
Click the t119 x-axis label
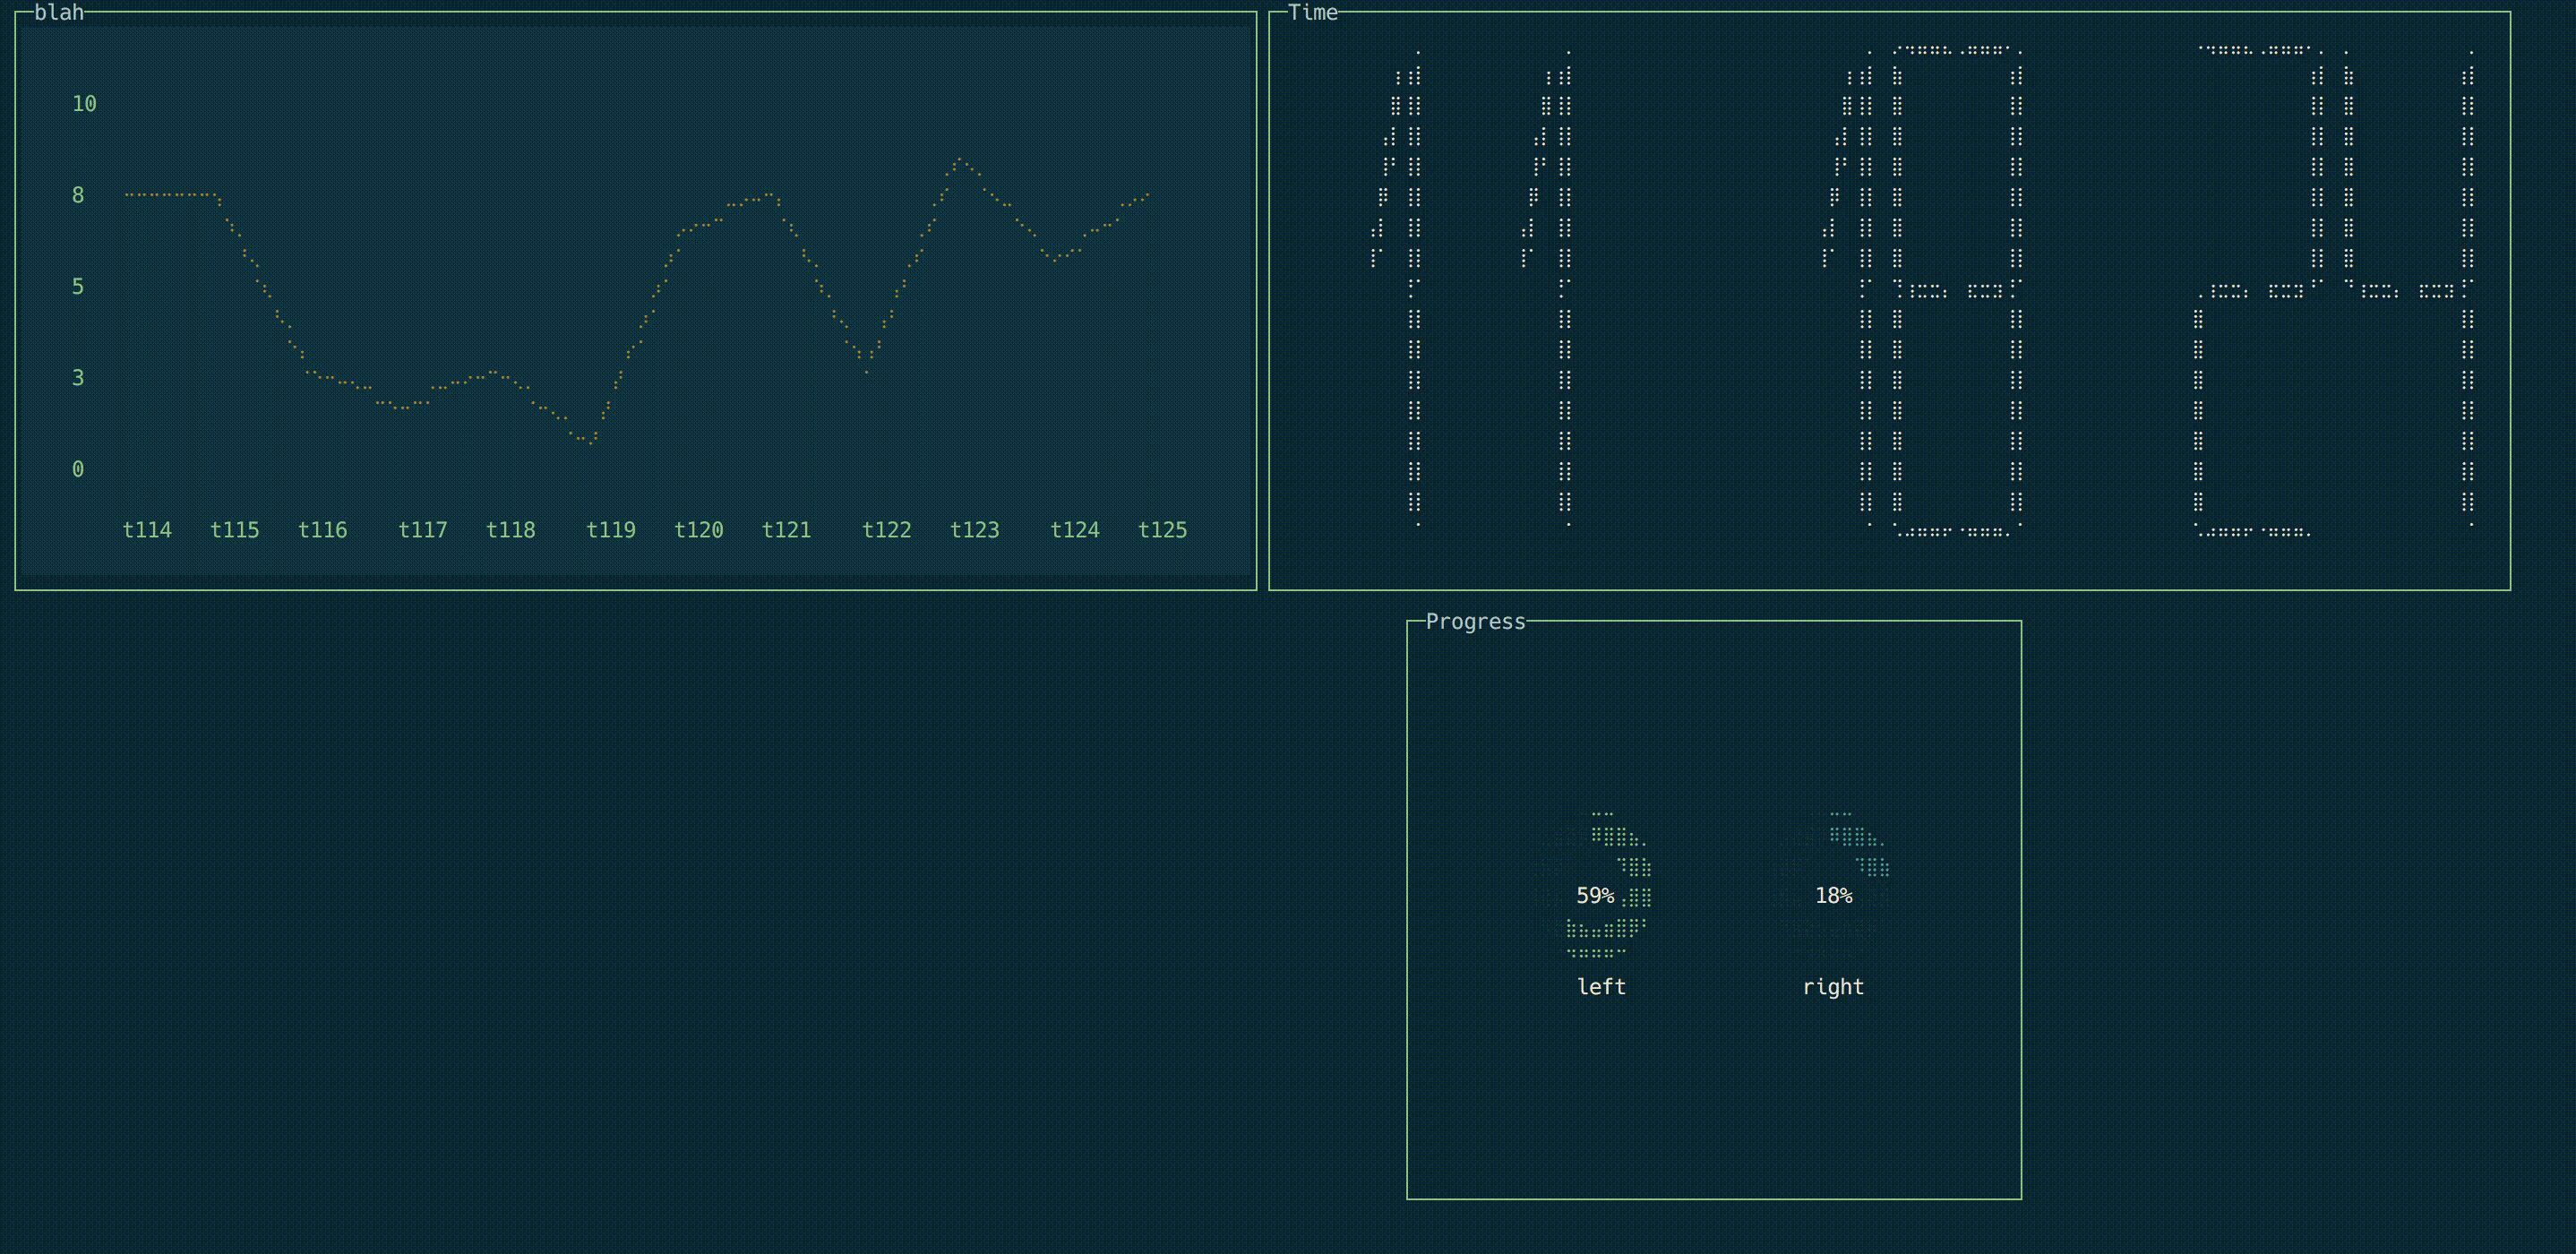[x=611, y=530]
